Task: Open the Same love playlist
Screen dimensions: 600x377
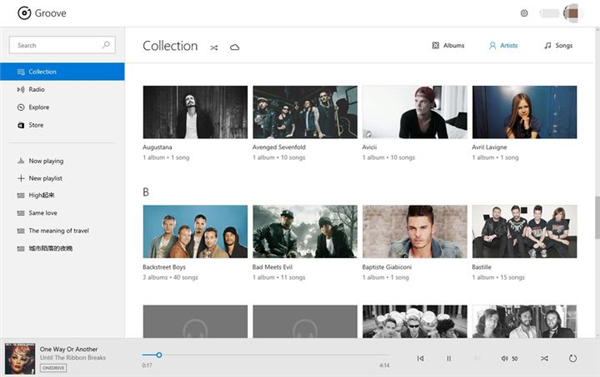Action: pos(62,213)
